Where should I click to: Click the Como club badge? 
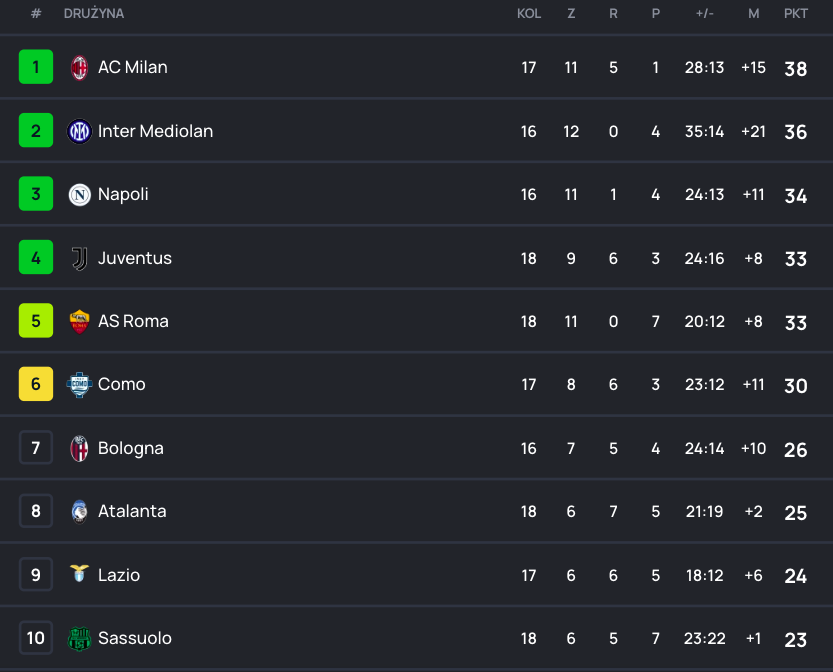coord(79,385)
